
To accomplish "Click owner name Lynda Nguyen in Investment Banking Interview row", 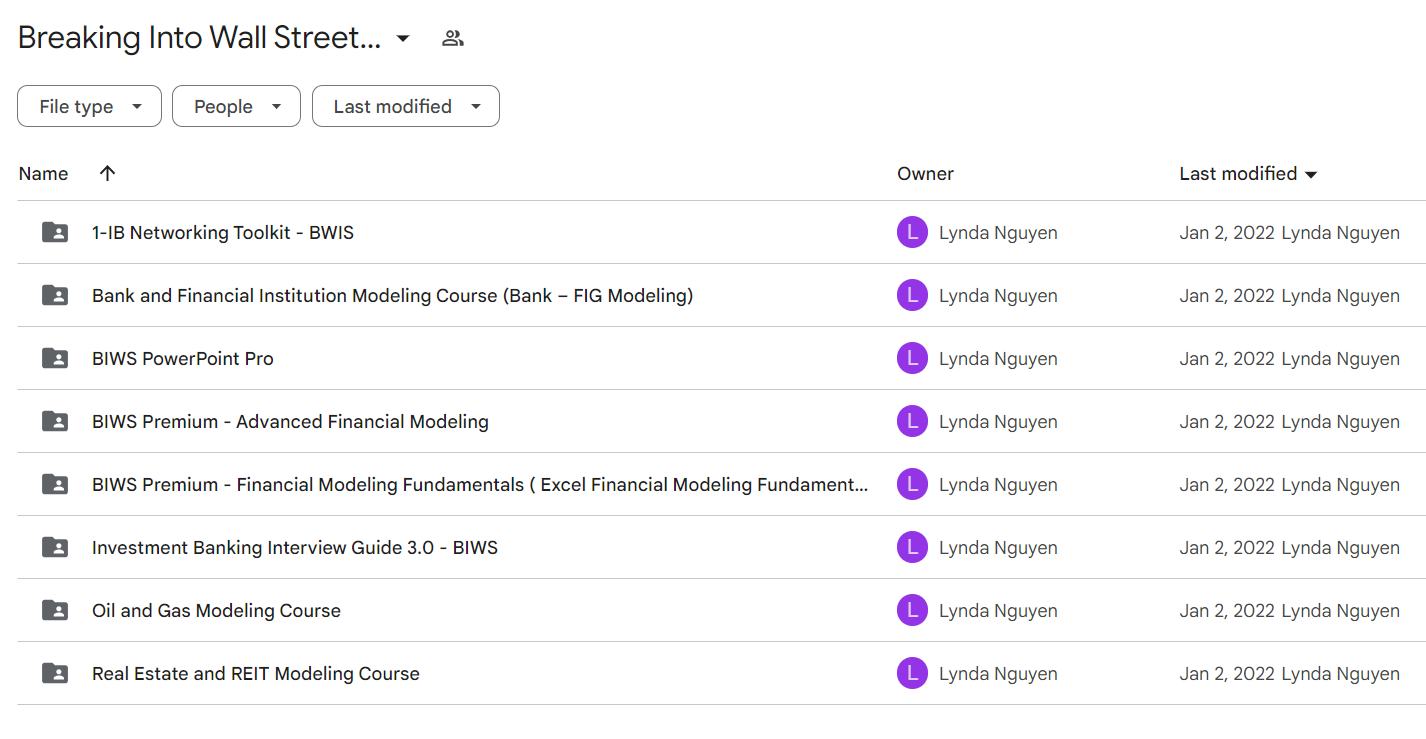I will point(998,548).
